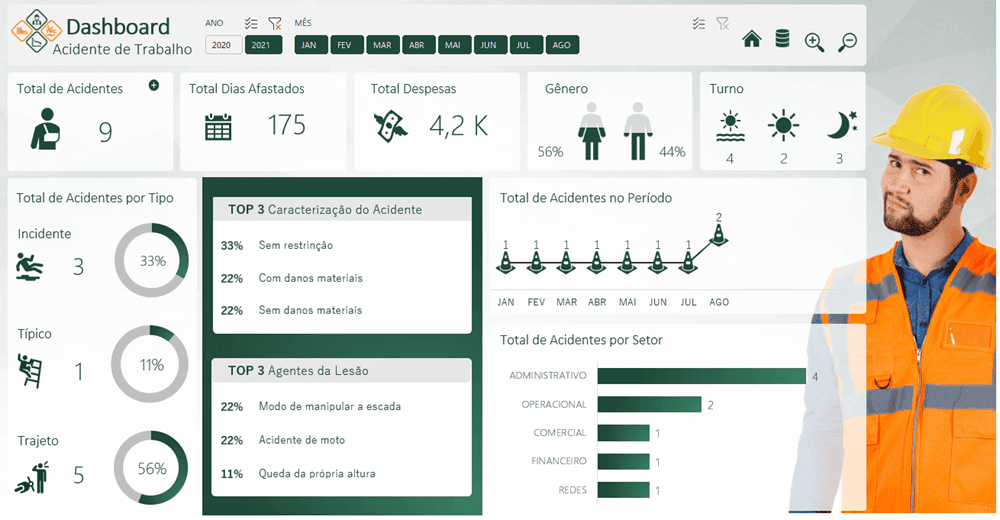Open the database icon

point(783,38)
